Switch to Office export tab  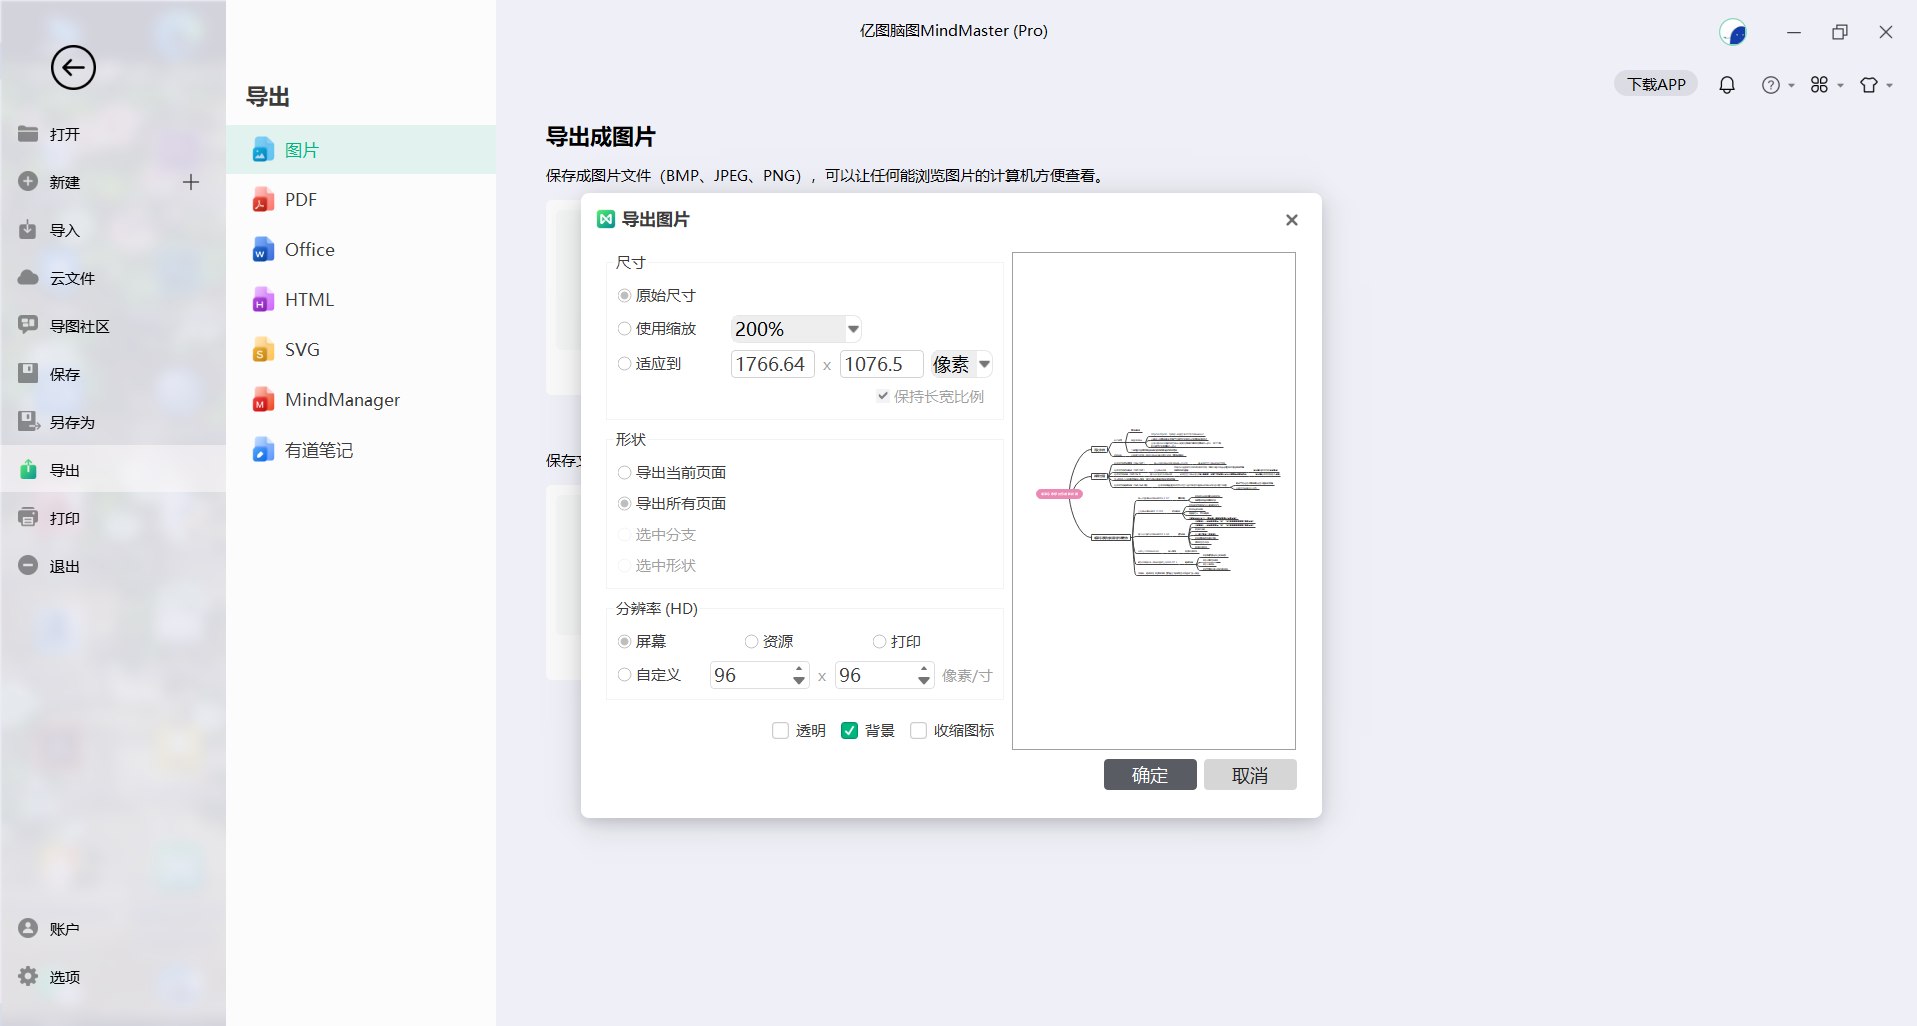coord(361,250)
